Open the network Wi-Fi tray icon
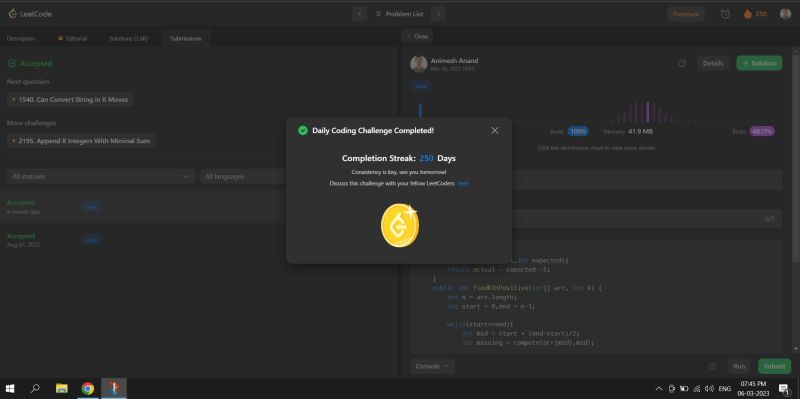The width and height of the screenshot is (800, 399). pyautogui.click(x=697, y=389)
